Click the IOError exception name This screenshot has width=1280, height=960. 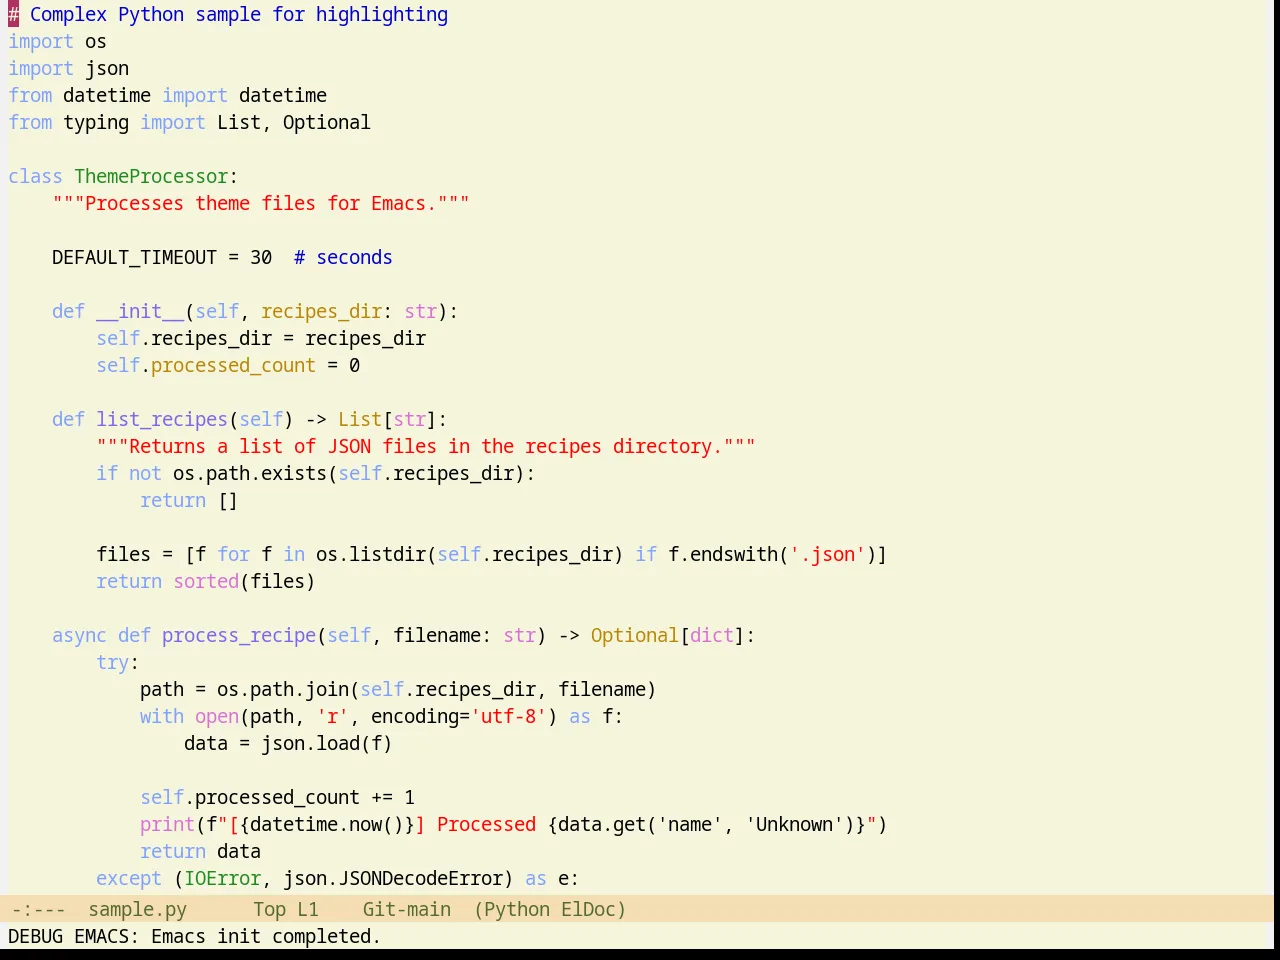pos(222,878)
